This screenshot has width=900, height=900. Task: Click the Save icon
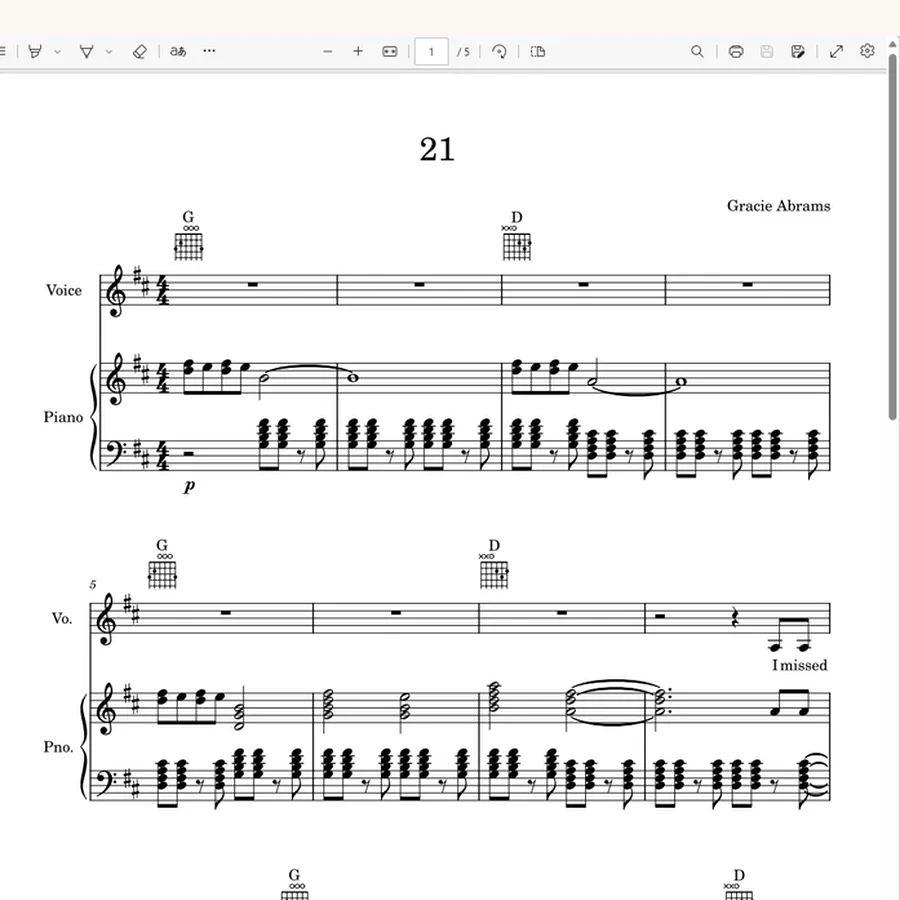(x=767, y=52)
